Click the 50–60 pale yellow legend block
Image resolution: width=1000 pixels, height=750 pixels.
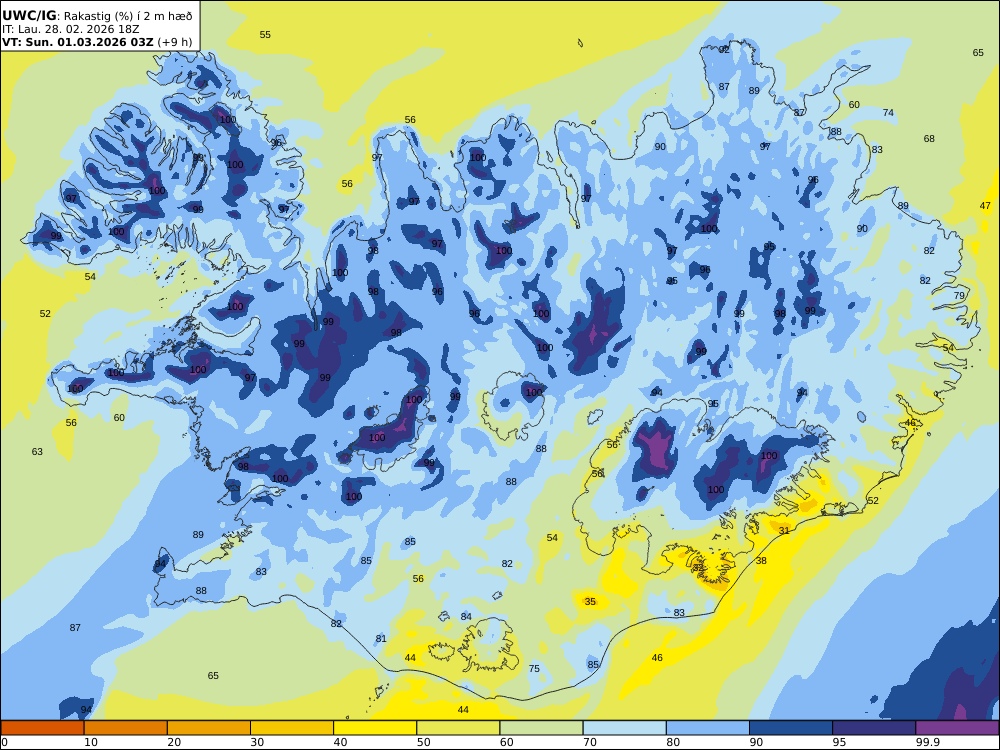(458, 728)
